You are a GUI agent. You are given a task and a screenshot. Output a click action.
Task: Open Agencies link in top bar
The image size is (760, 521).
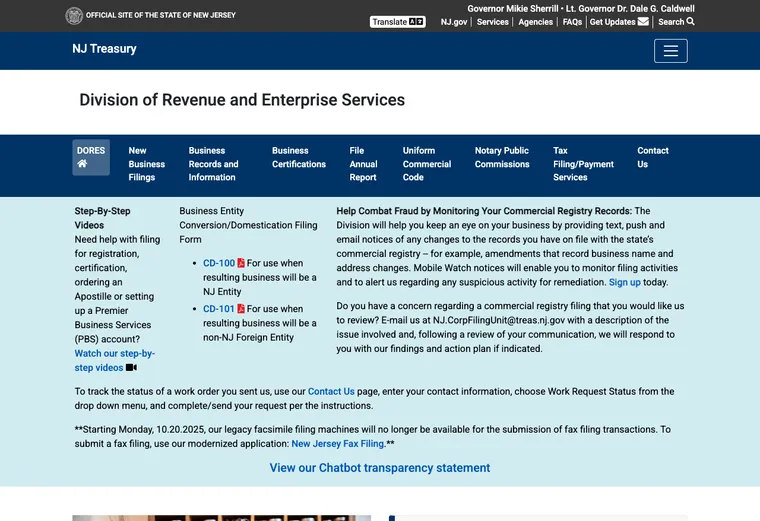pos(535,22)
